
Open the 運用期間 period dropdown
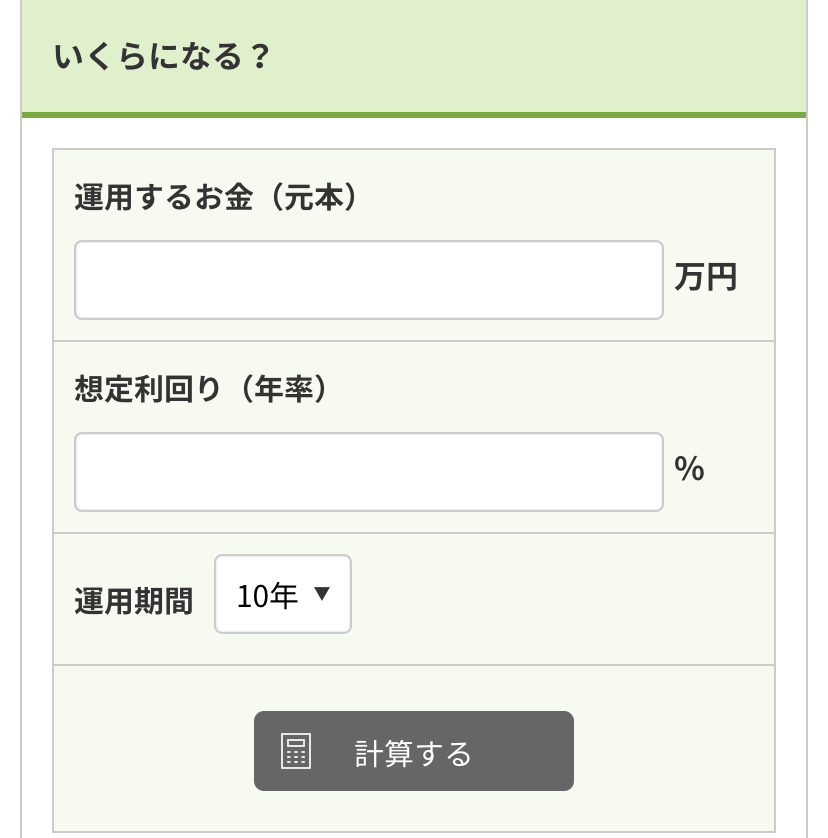pos(283,594)
